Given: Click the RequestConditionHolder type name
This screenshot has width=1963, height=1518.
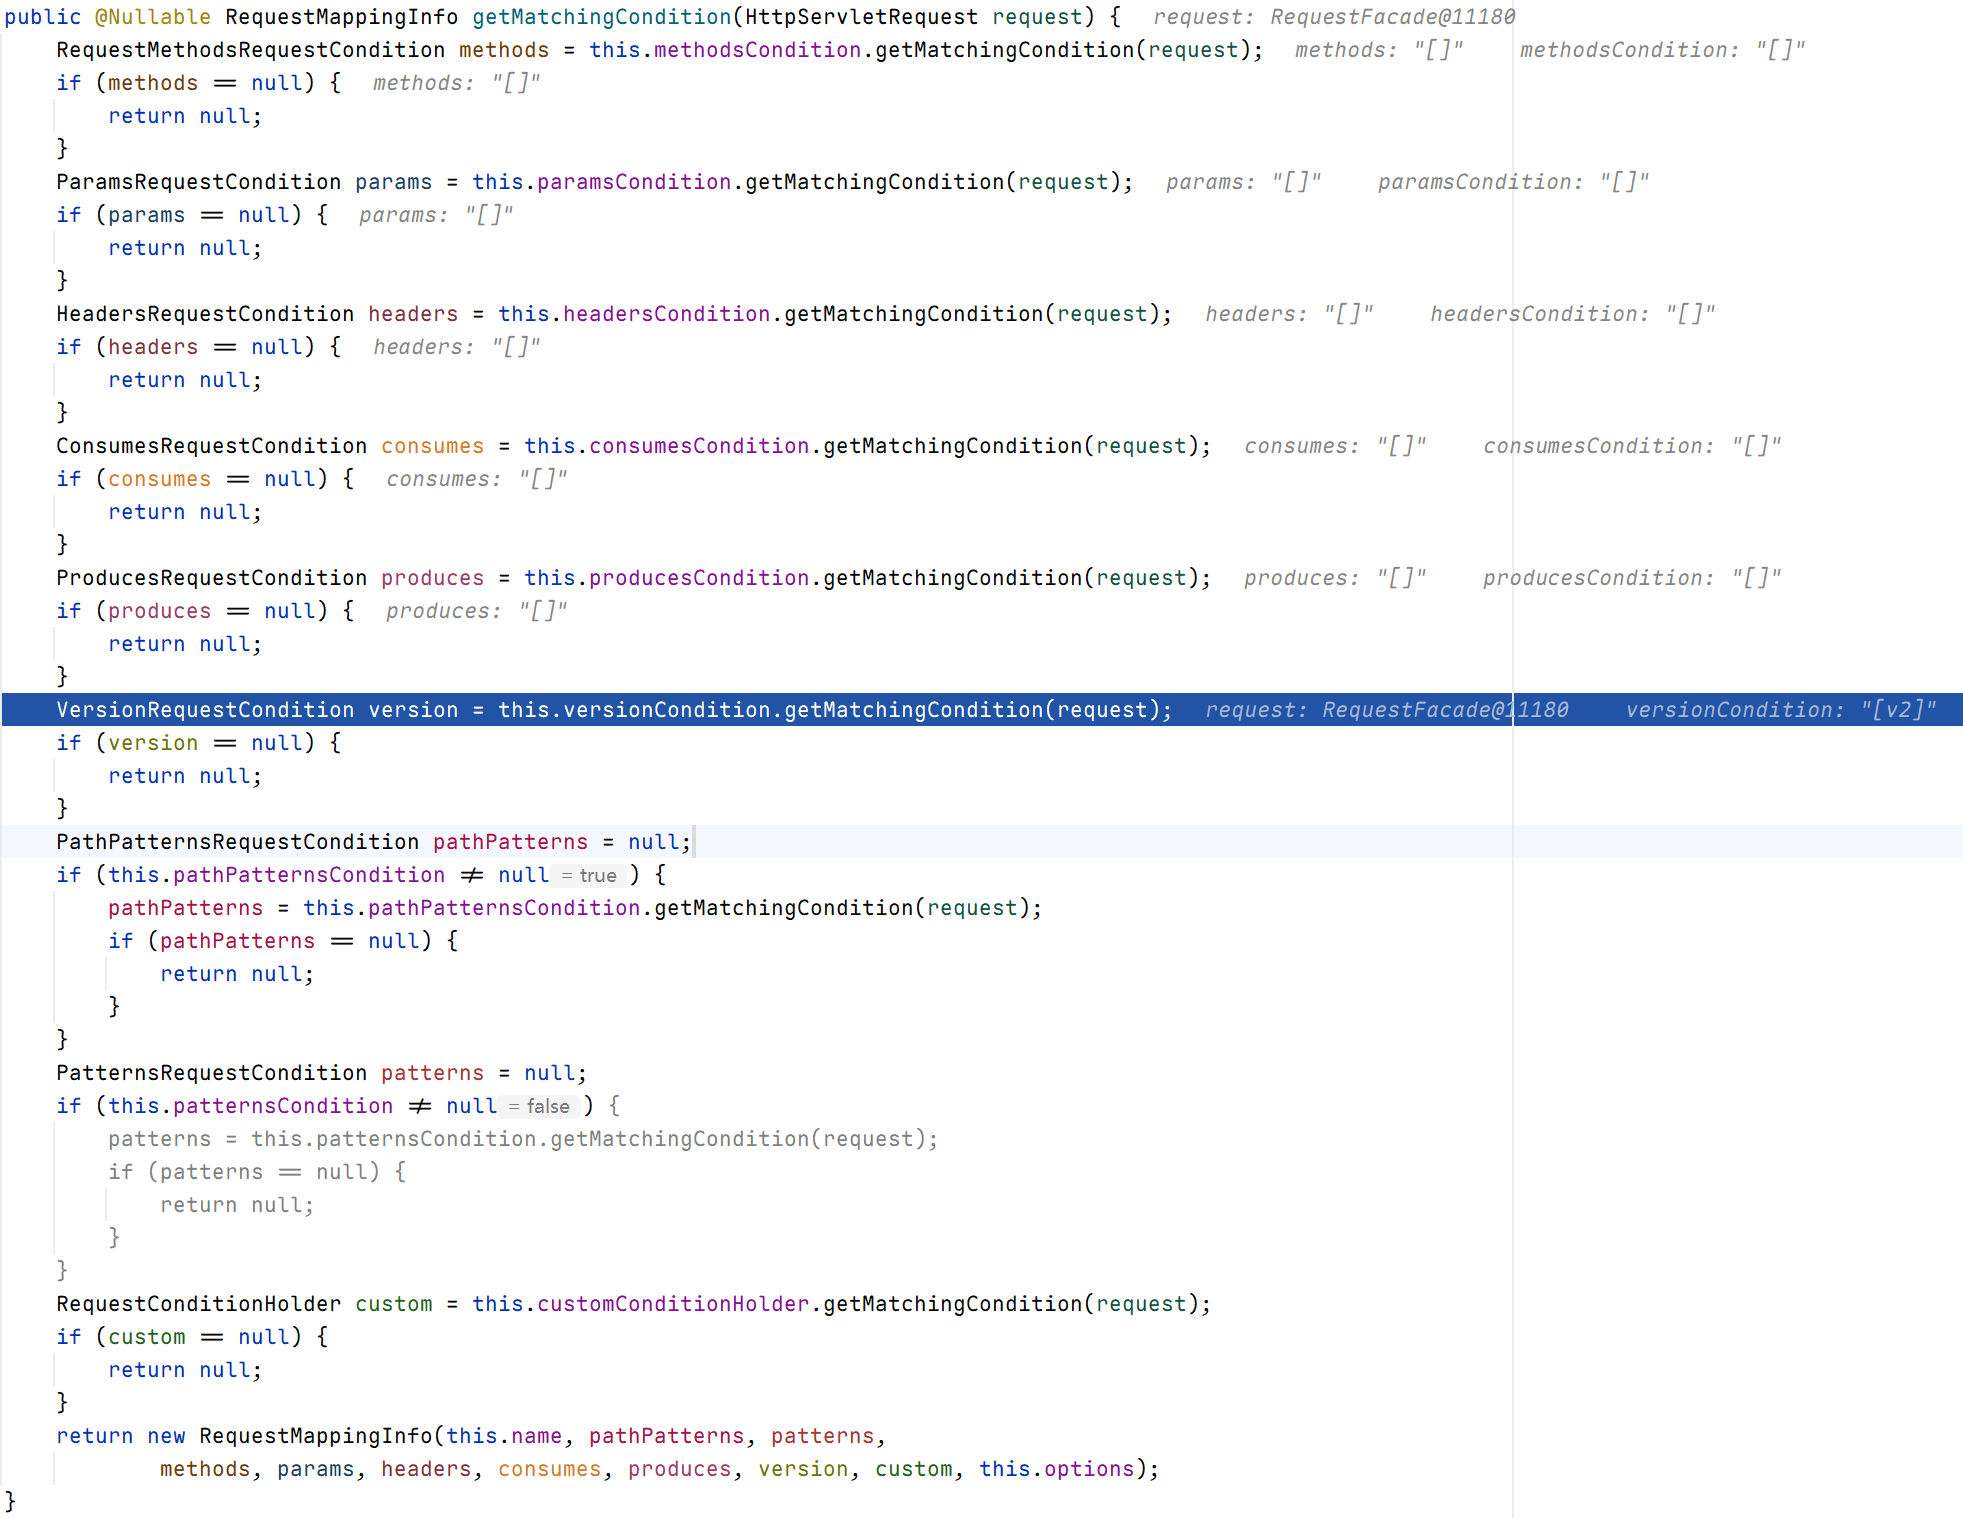Looking at the screenshot, I should (198, 1304).
